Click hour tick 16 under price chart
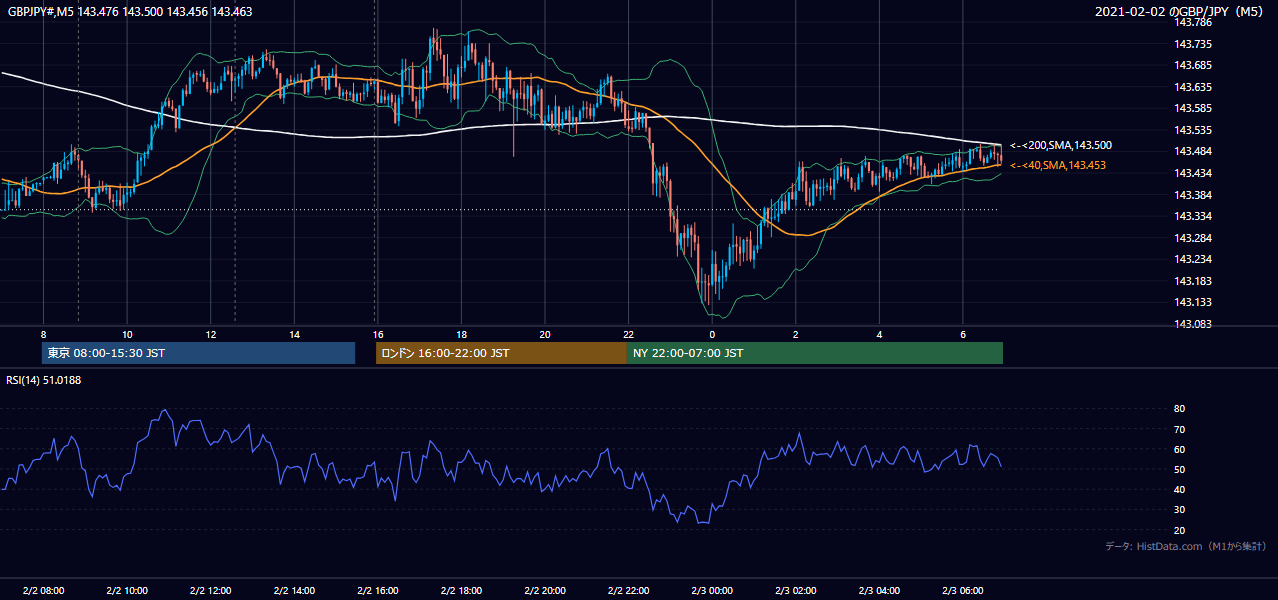This screenshot has height=600, width=1278. click(378, 334)
